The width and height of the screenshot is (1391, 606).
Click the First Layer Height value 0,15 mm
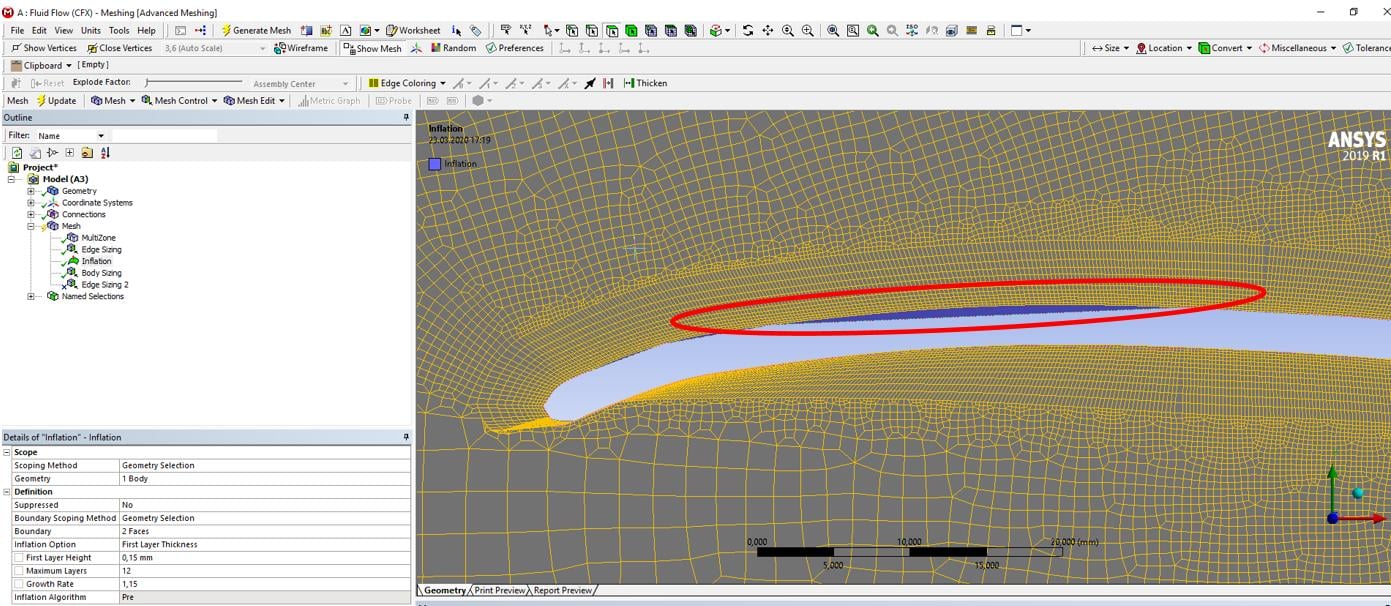click(264, 557)
